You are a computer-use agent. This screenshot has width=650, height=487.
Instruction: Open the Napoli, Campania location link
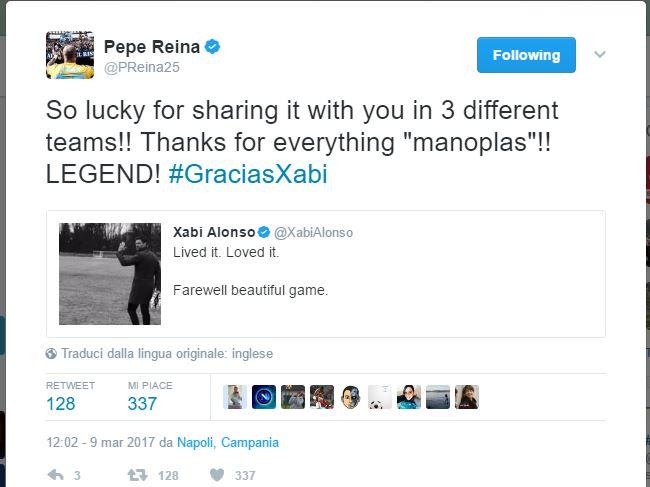pyautogui.click(x=228, y=442)
